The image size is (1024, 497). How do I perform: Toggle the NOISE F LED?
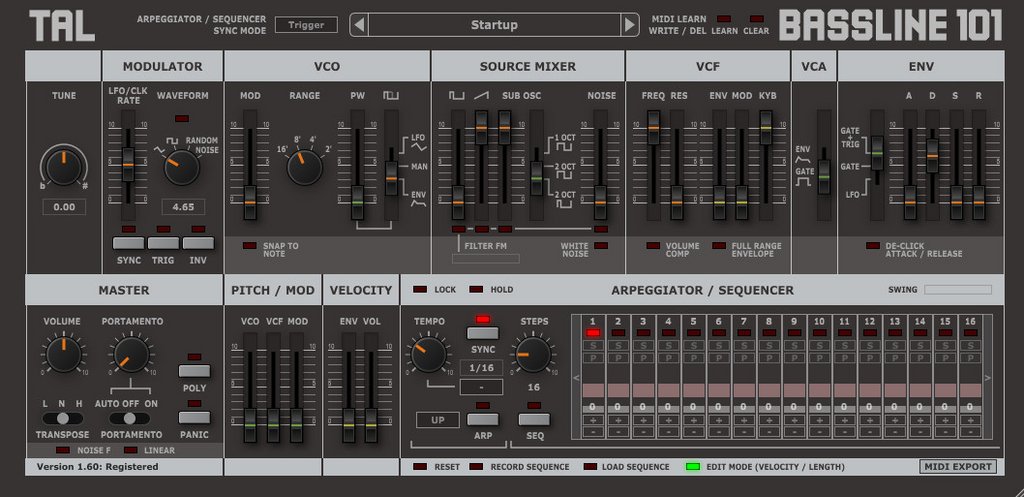click(63, 450)
